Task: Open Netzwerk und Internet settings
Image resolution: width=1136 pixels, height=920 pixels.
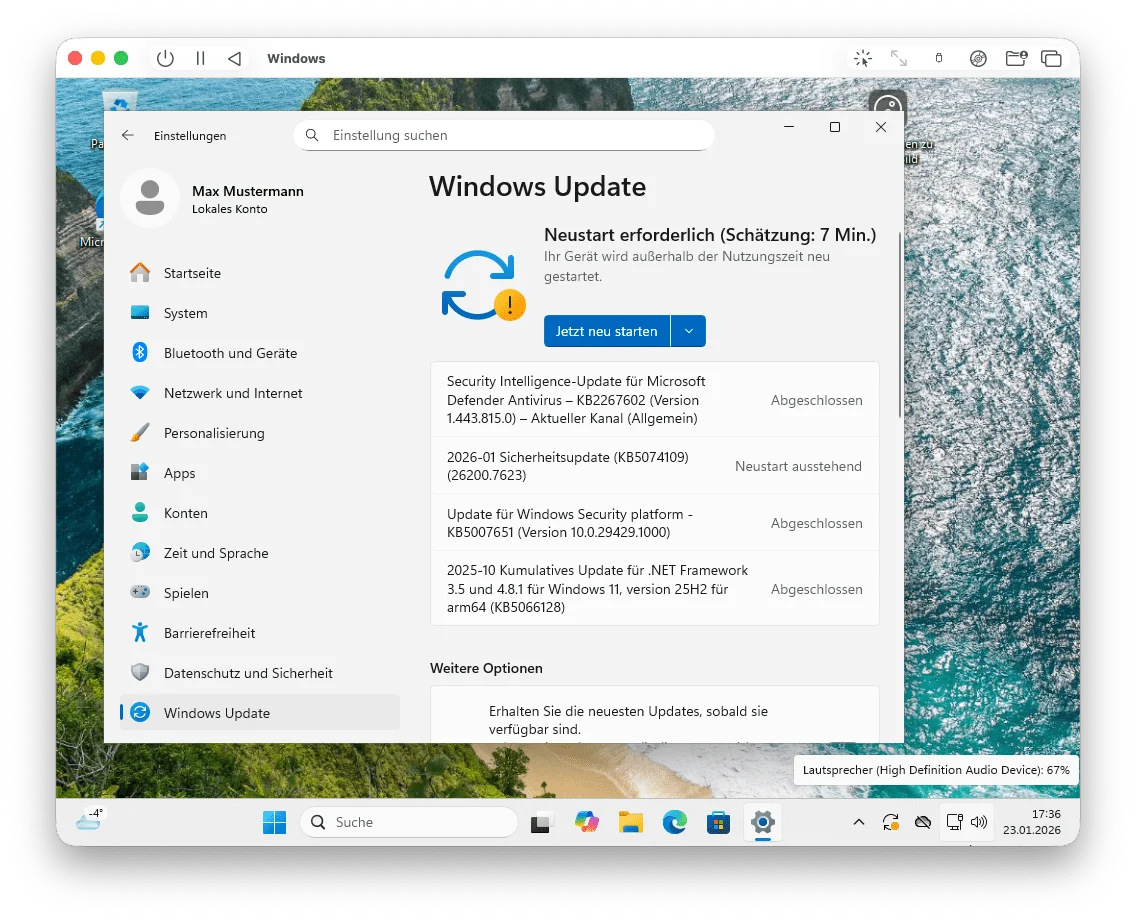Action: 259,393
